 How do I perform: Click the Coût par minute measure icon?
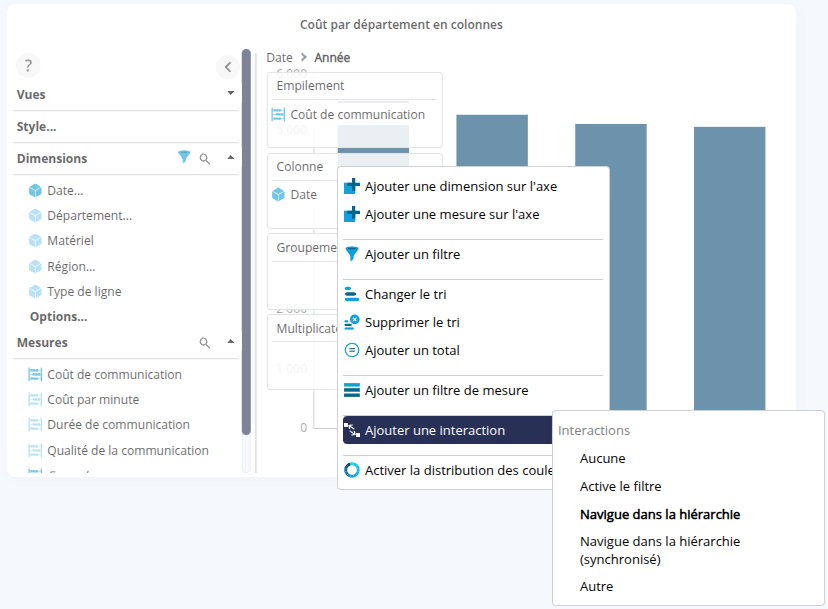35,400
